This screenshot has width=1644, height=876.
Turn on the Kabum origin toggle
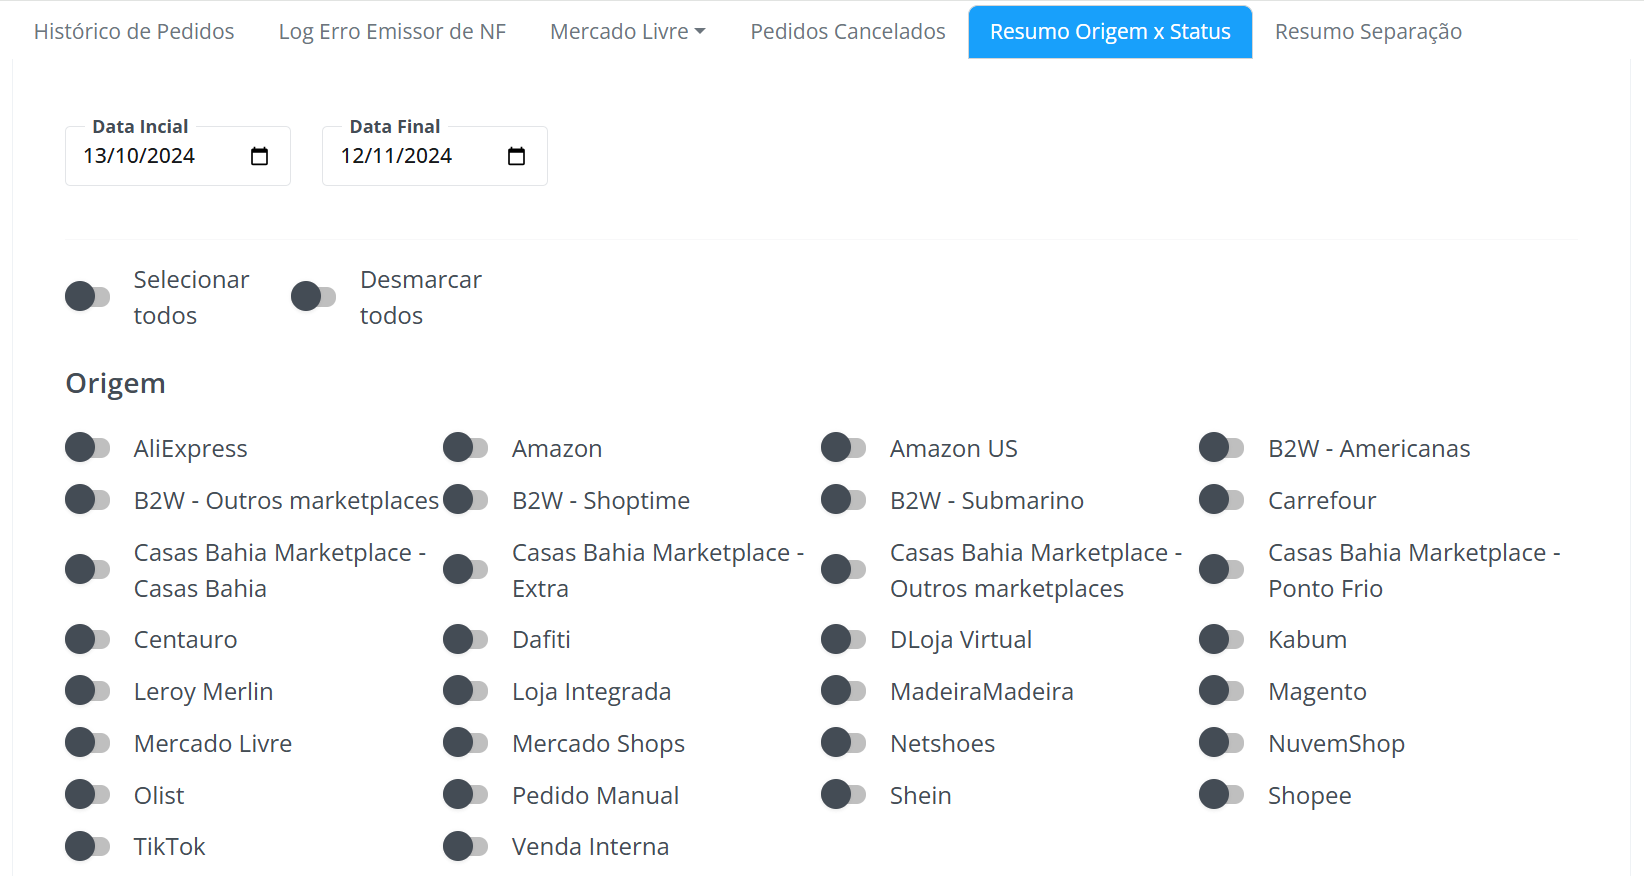coord(1222,639)
